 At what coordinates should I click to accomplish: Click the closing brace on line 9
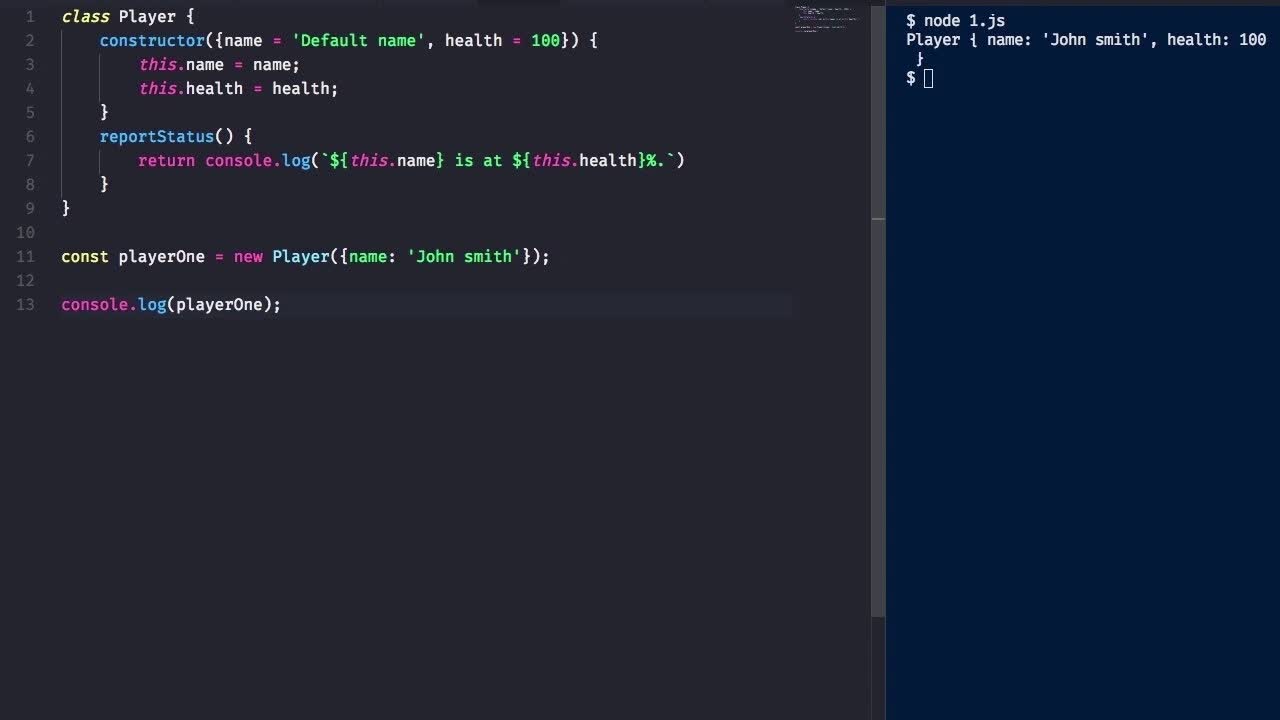pos(66,208)
